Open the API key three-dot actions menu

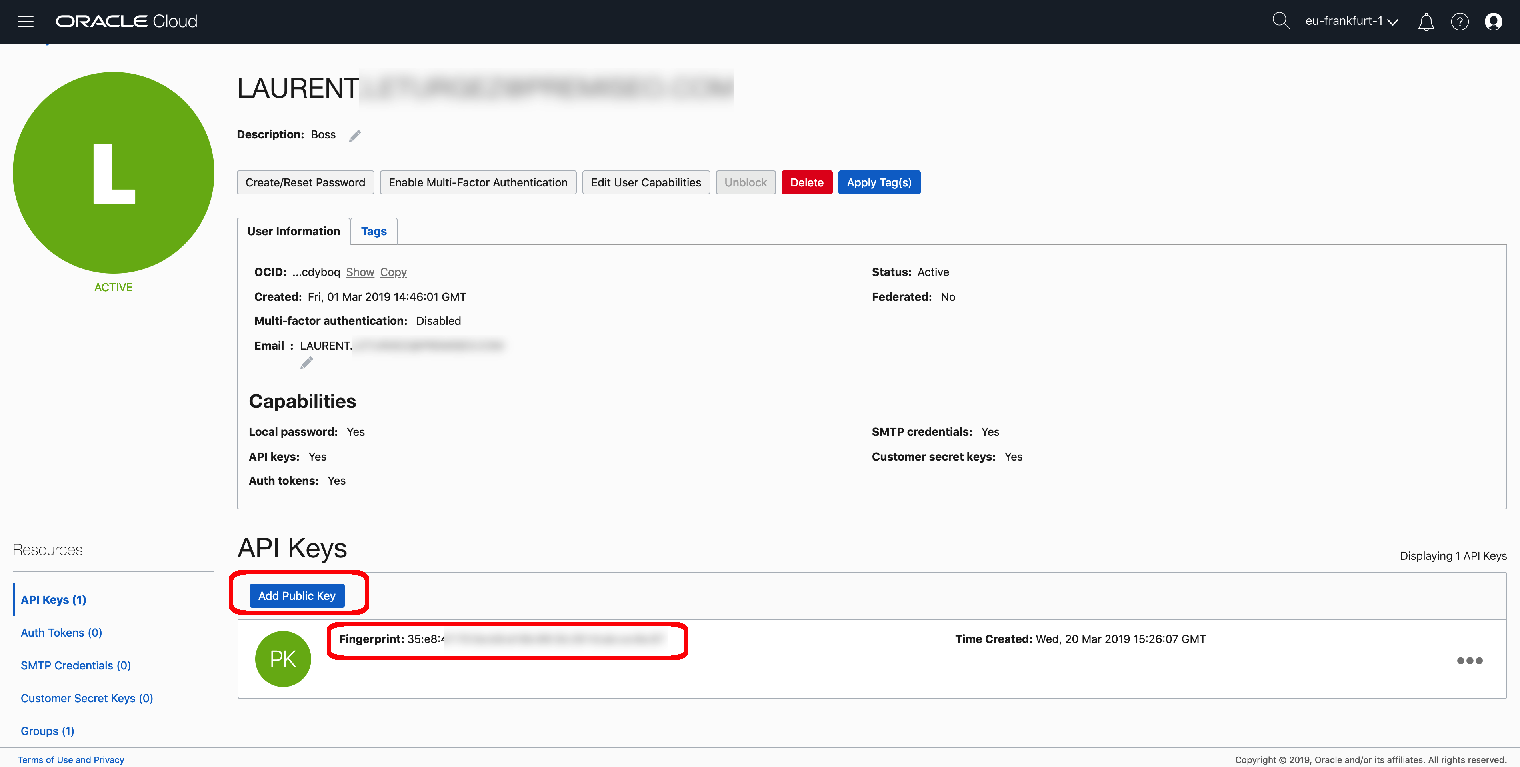click(1469, 660)
